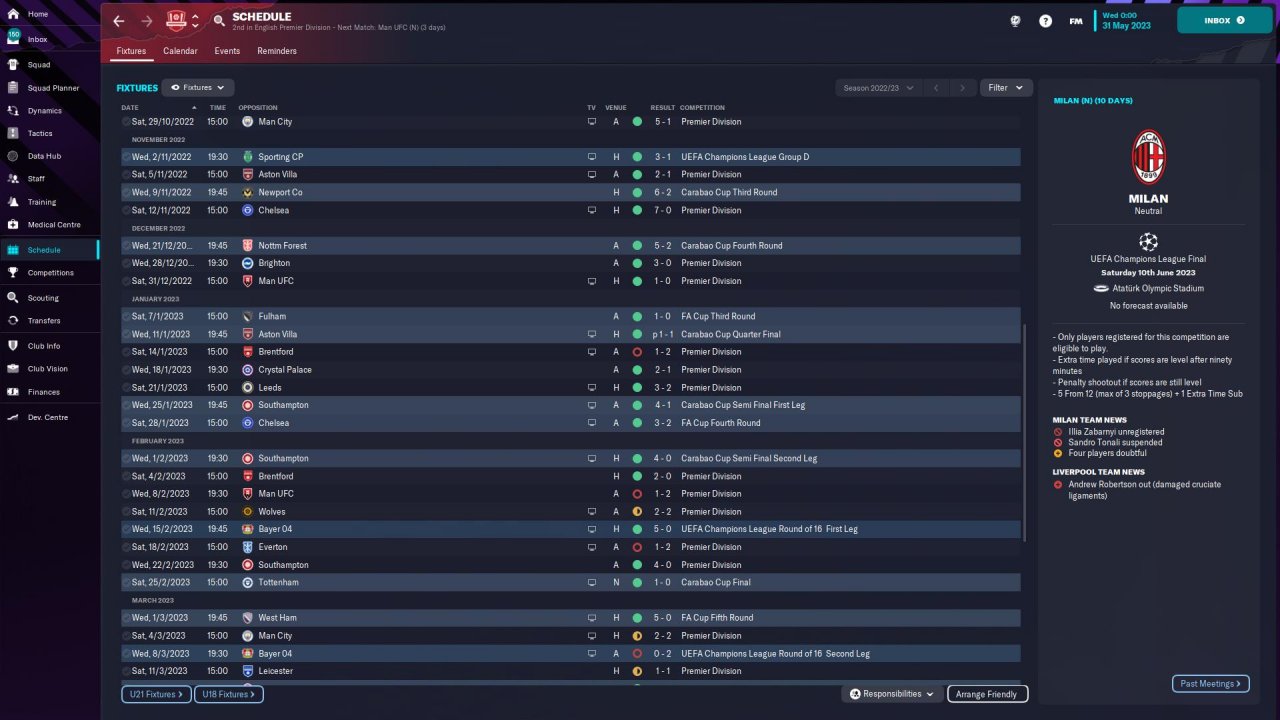Open U21 Fixtures
Screen dimensions: 1280x720
pos(157,694)
